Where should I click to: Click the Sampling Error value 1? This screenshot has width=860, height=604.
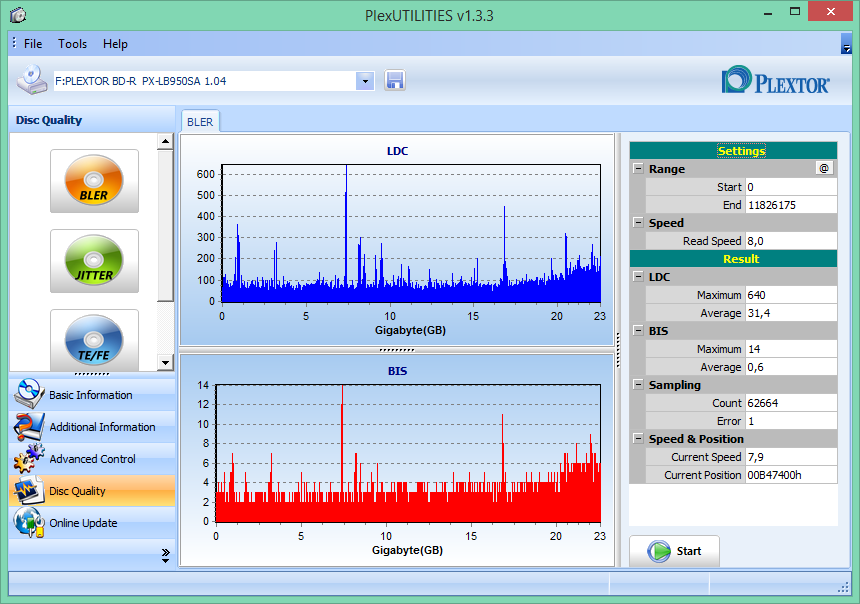pos(790,421)
